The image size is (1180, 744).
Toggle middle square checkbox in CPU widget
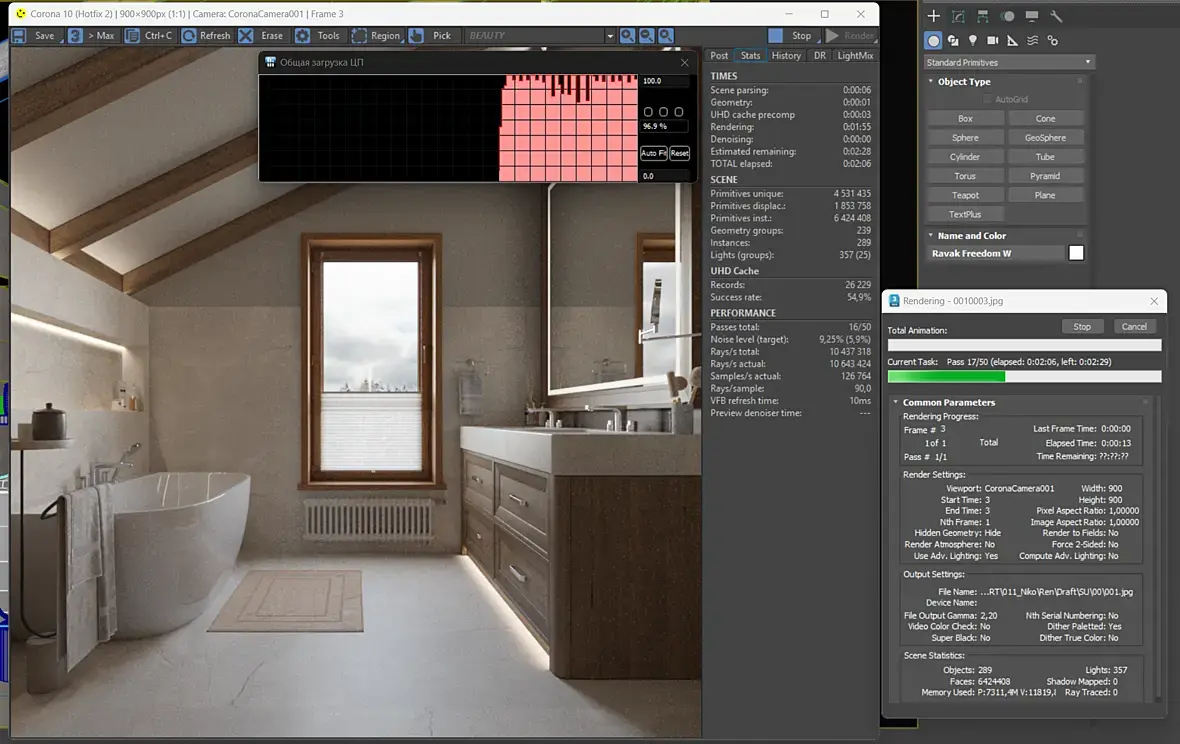click(x=663, y=111)
